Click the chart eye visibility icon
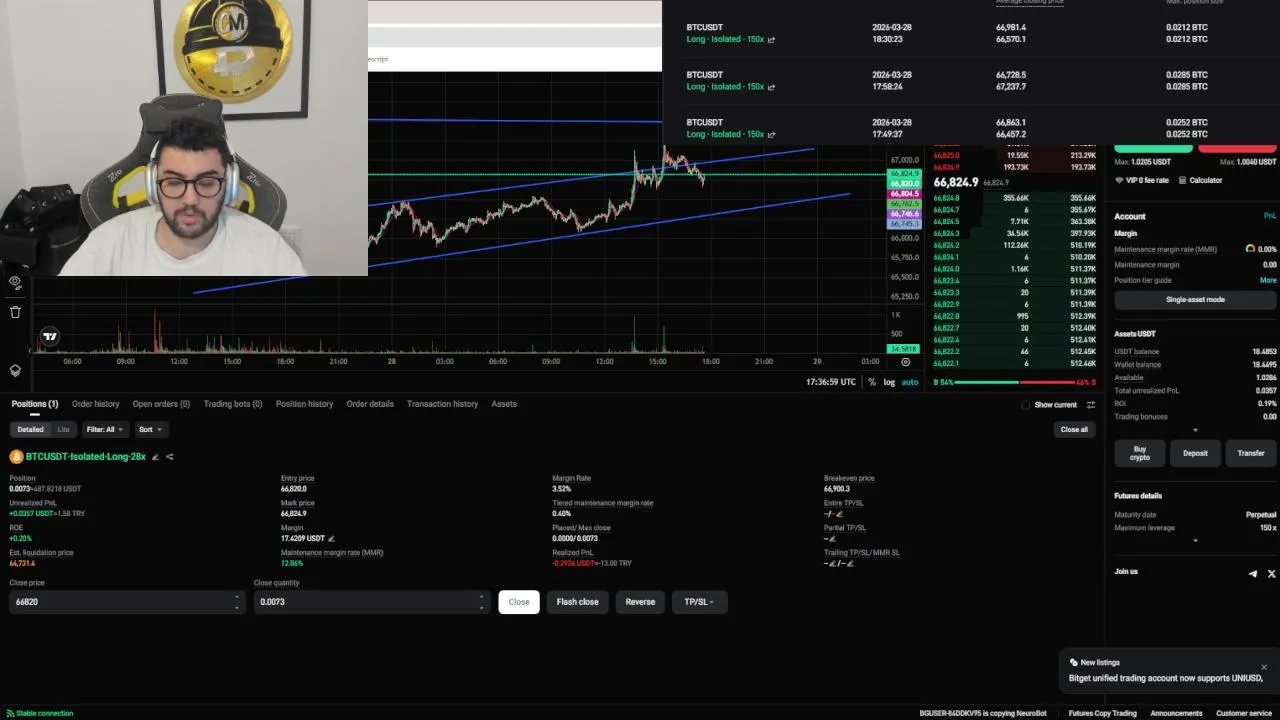This screenshot has width=1280, height=720. tap(15, 282)
